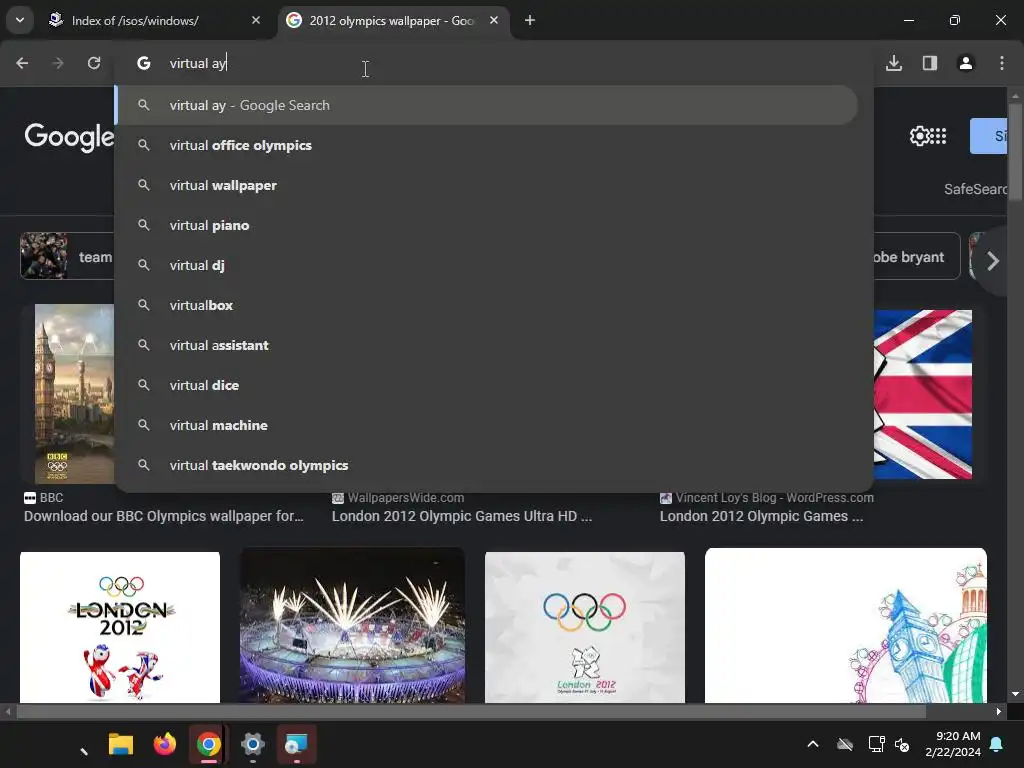Open the Olympic rings logo thumbnail

585,627
